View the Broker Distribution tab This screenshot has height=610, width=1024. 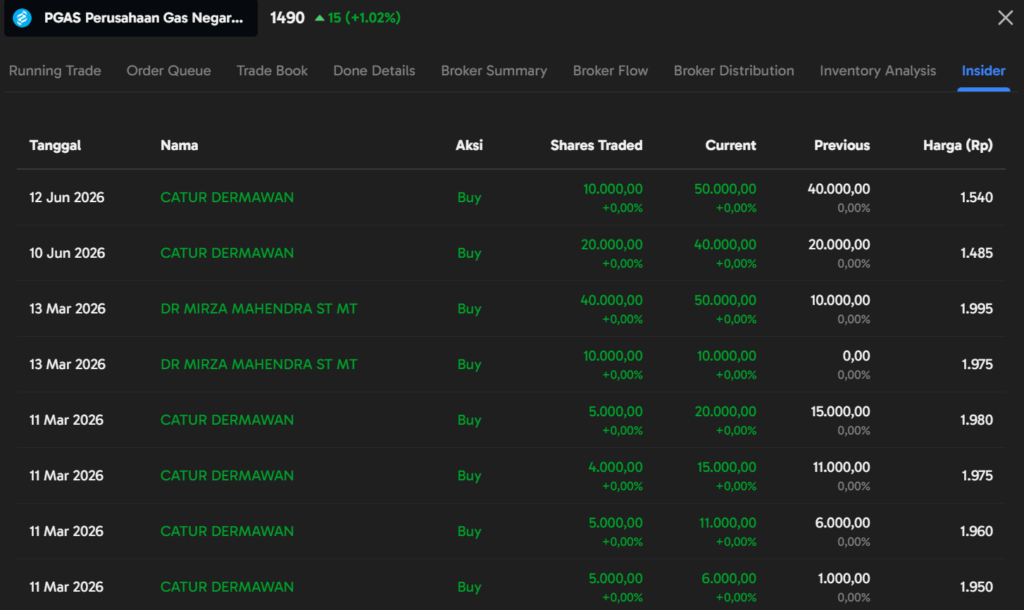[x=734, y=71]
